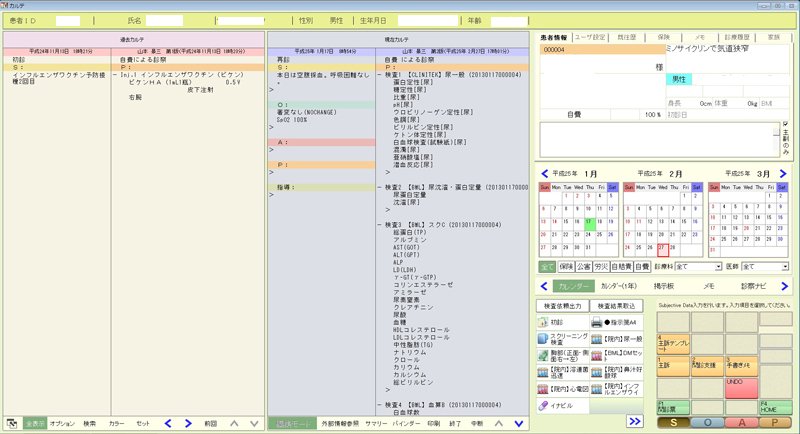Click the 初診 set icon
The width and height of the screenshot is (800, 434).
coord(543,322)
